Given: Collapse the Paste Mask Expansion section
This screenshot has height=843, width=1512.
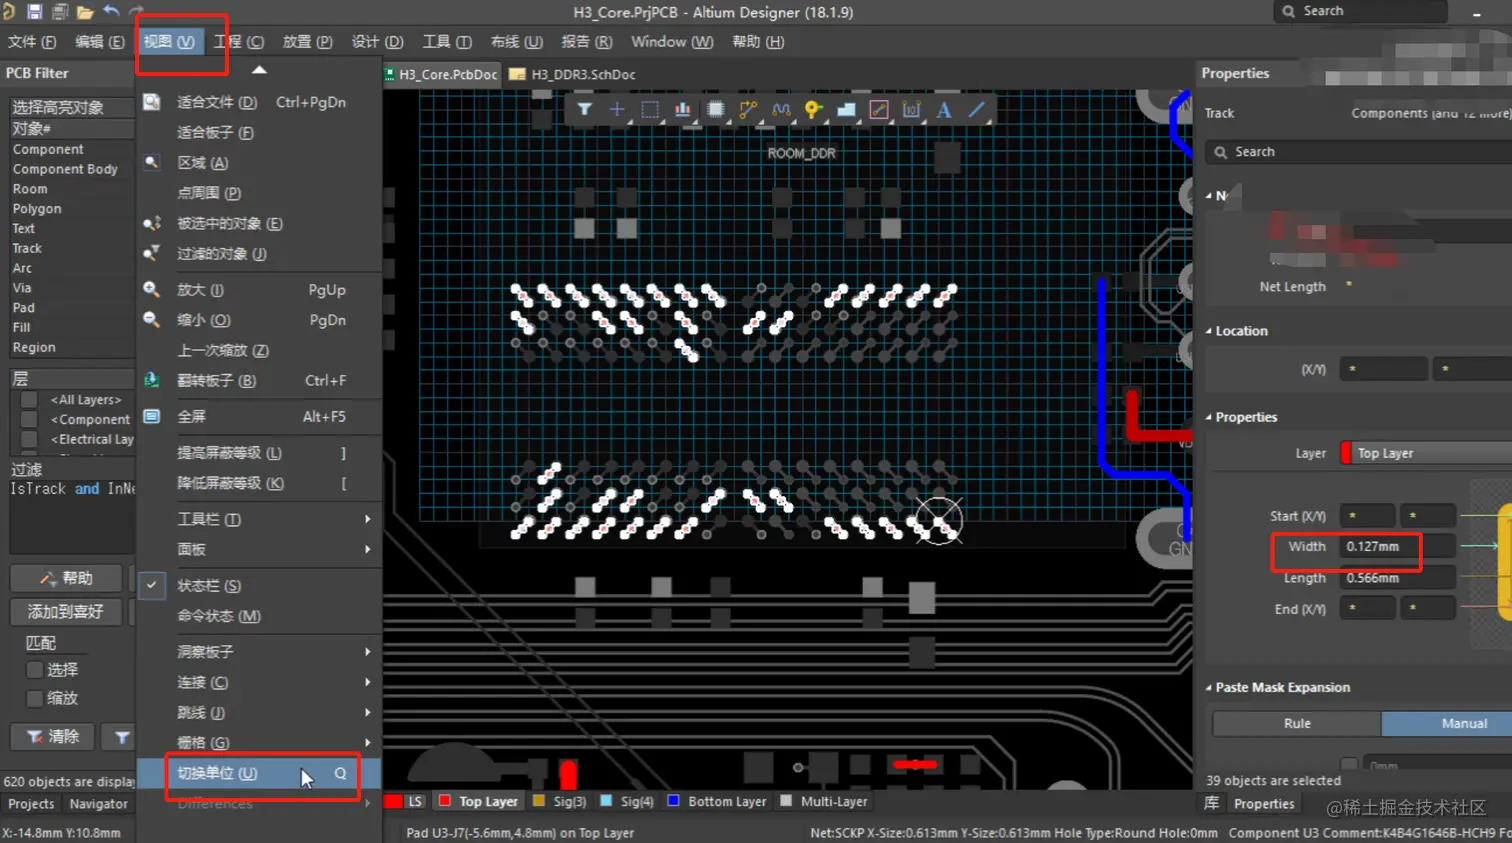Looking at the screenshot, I should tap(1209, 688).
